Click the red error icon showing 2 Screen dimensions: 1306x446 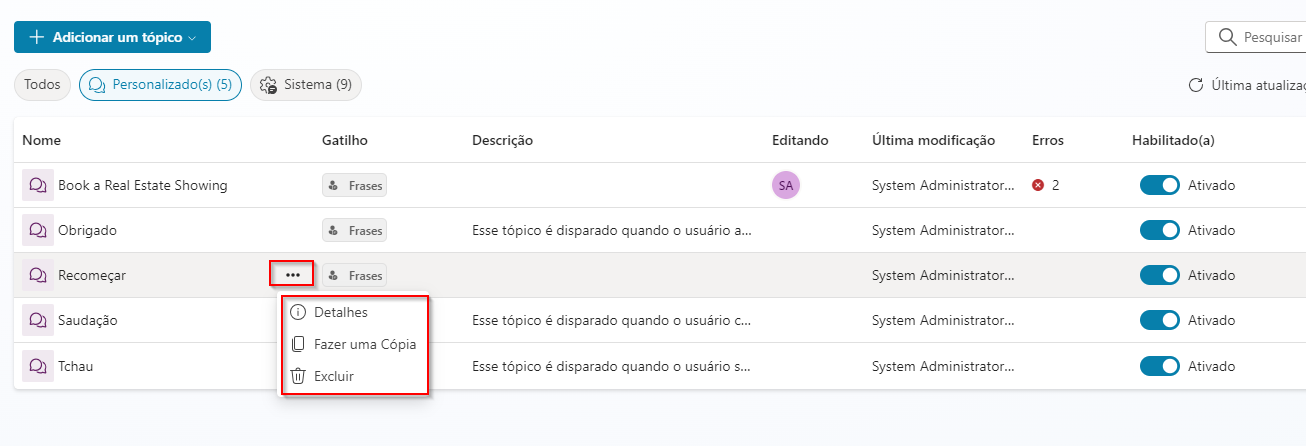click(1038, 185)
